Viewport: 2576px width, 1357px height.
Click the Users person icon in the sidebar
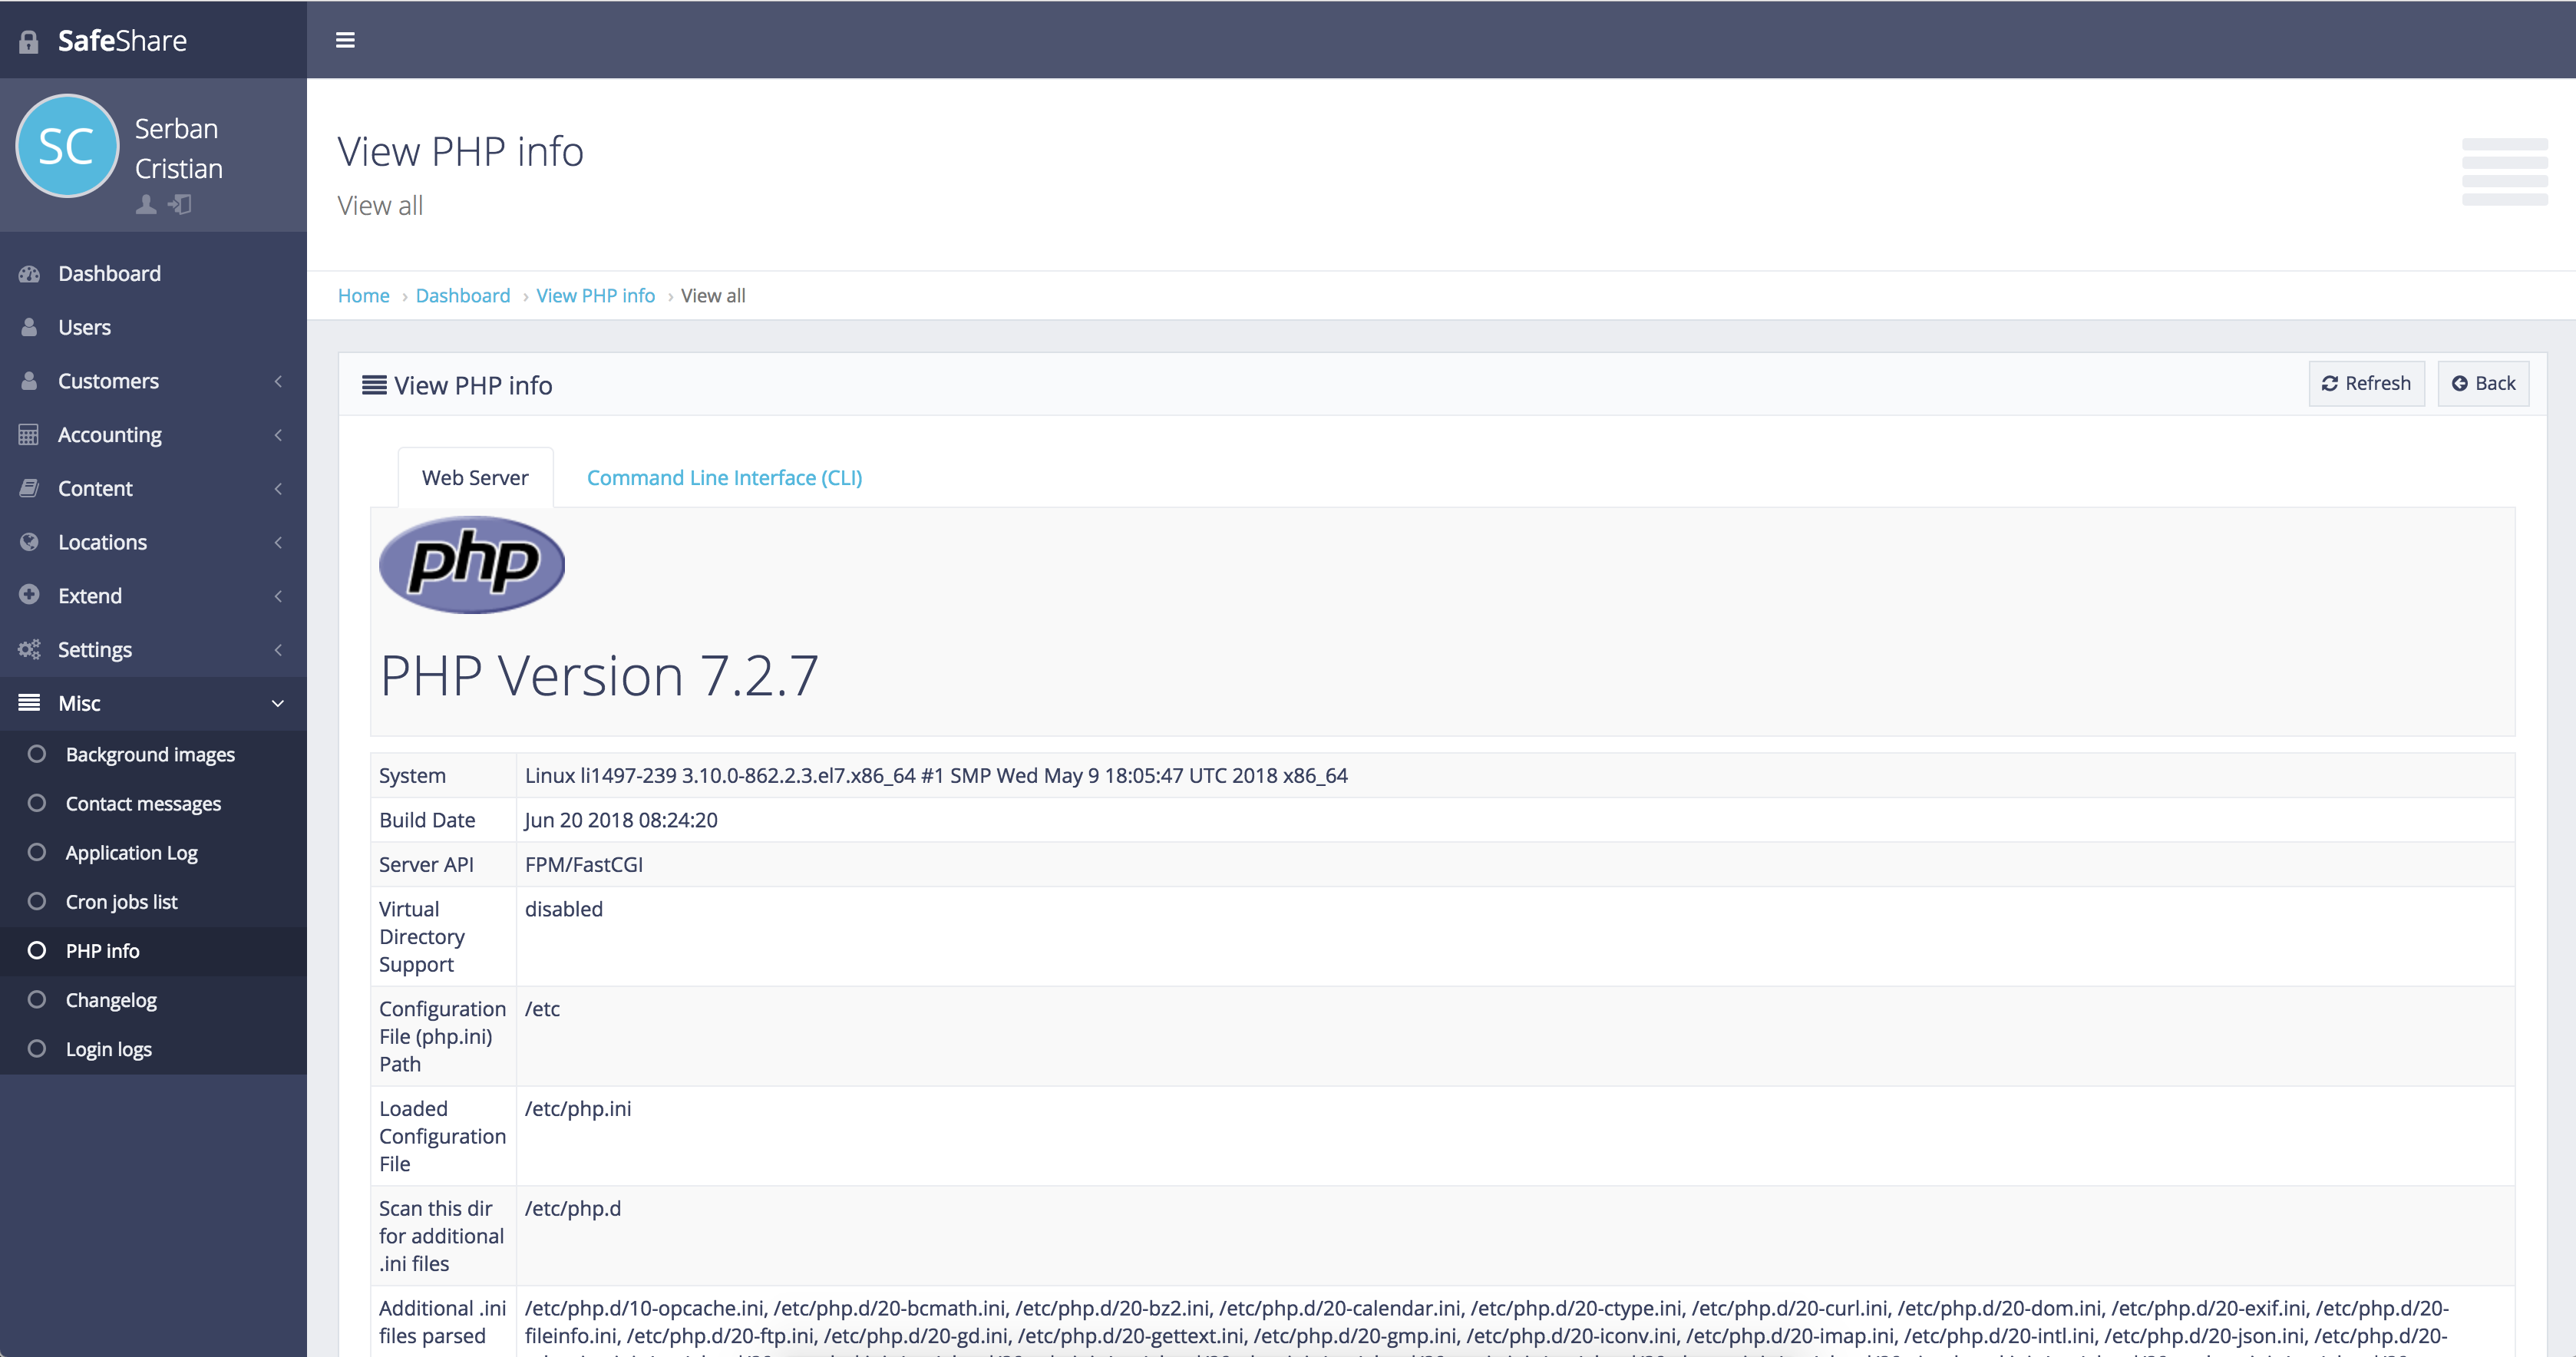[29, 328]
